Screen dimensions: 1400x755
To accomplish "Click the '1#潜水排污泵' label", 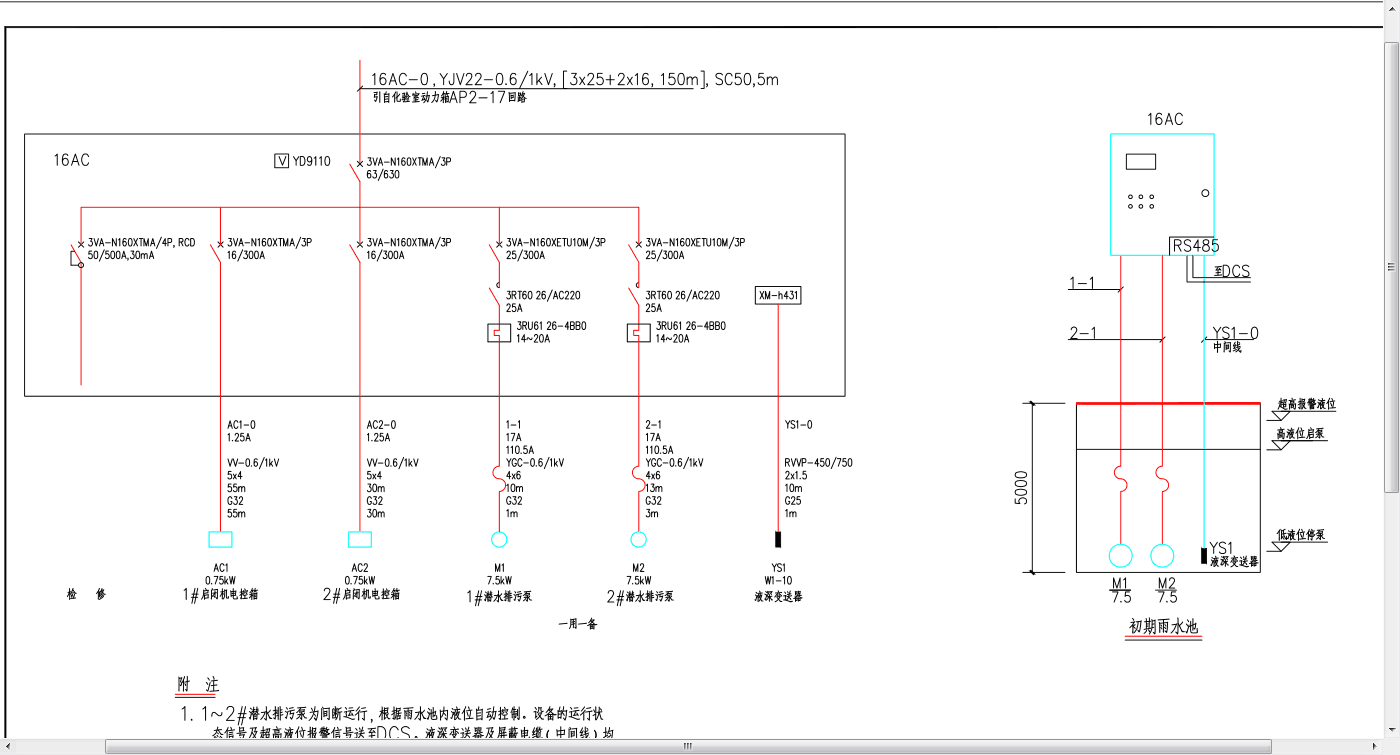I will point(499,596).
